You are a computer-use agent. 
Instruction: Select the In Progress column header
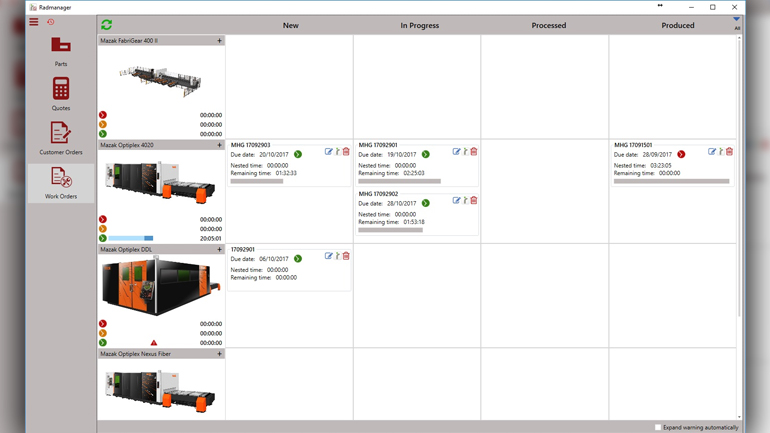[x=419, y=26]
